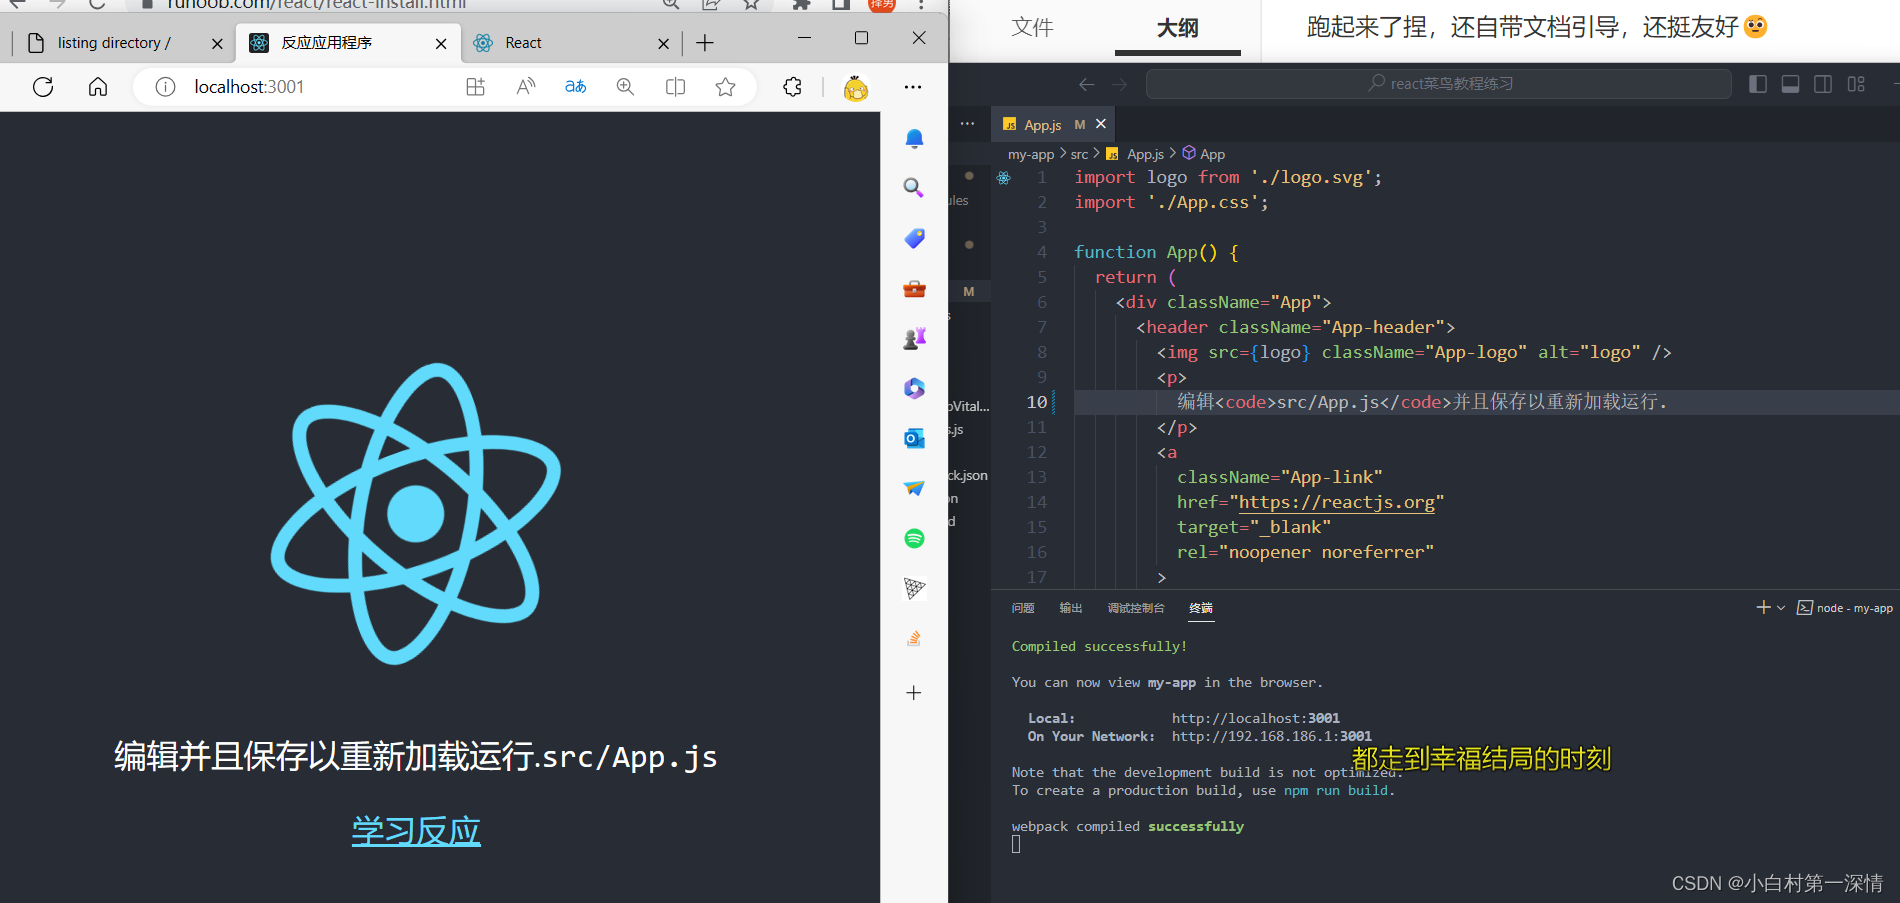Open explorer views ellipsis menu
The width and height of the screenshot is (1900, 903).
click(967, 124)
